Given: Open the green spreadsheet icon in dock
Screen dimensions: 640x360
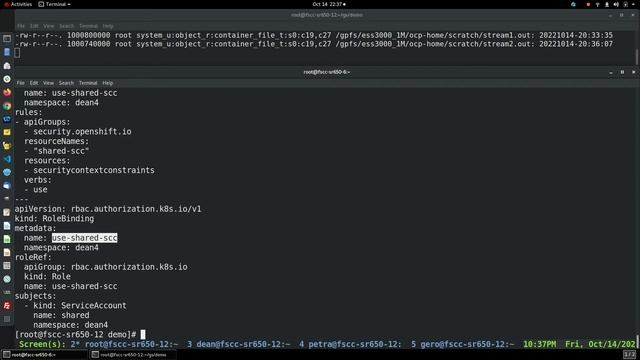Looking at the screenshot, I should (x=7, y=239).
